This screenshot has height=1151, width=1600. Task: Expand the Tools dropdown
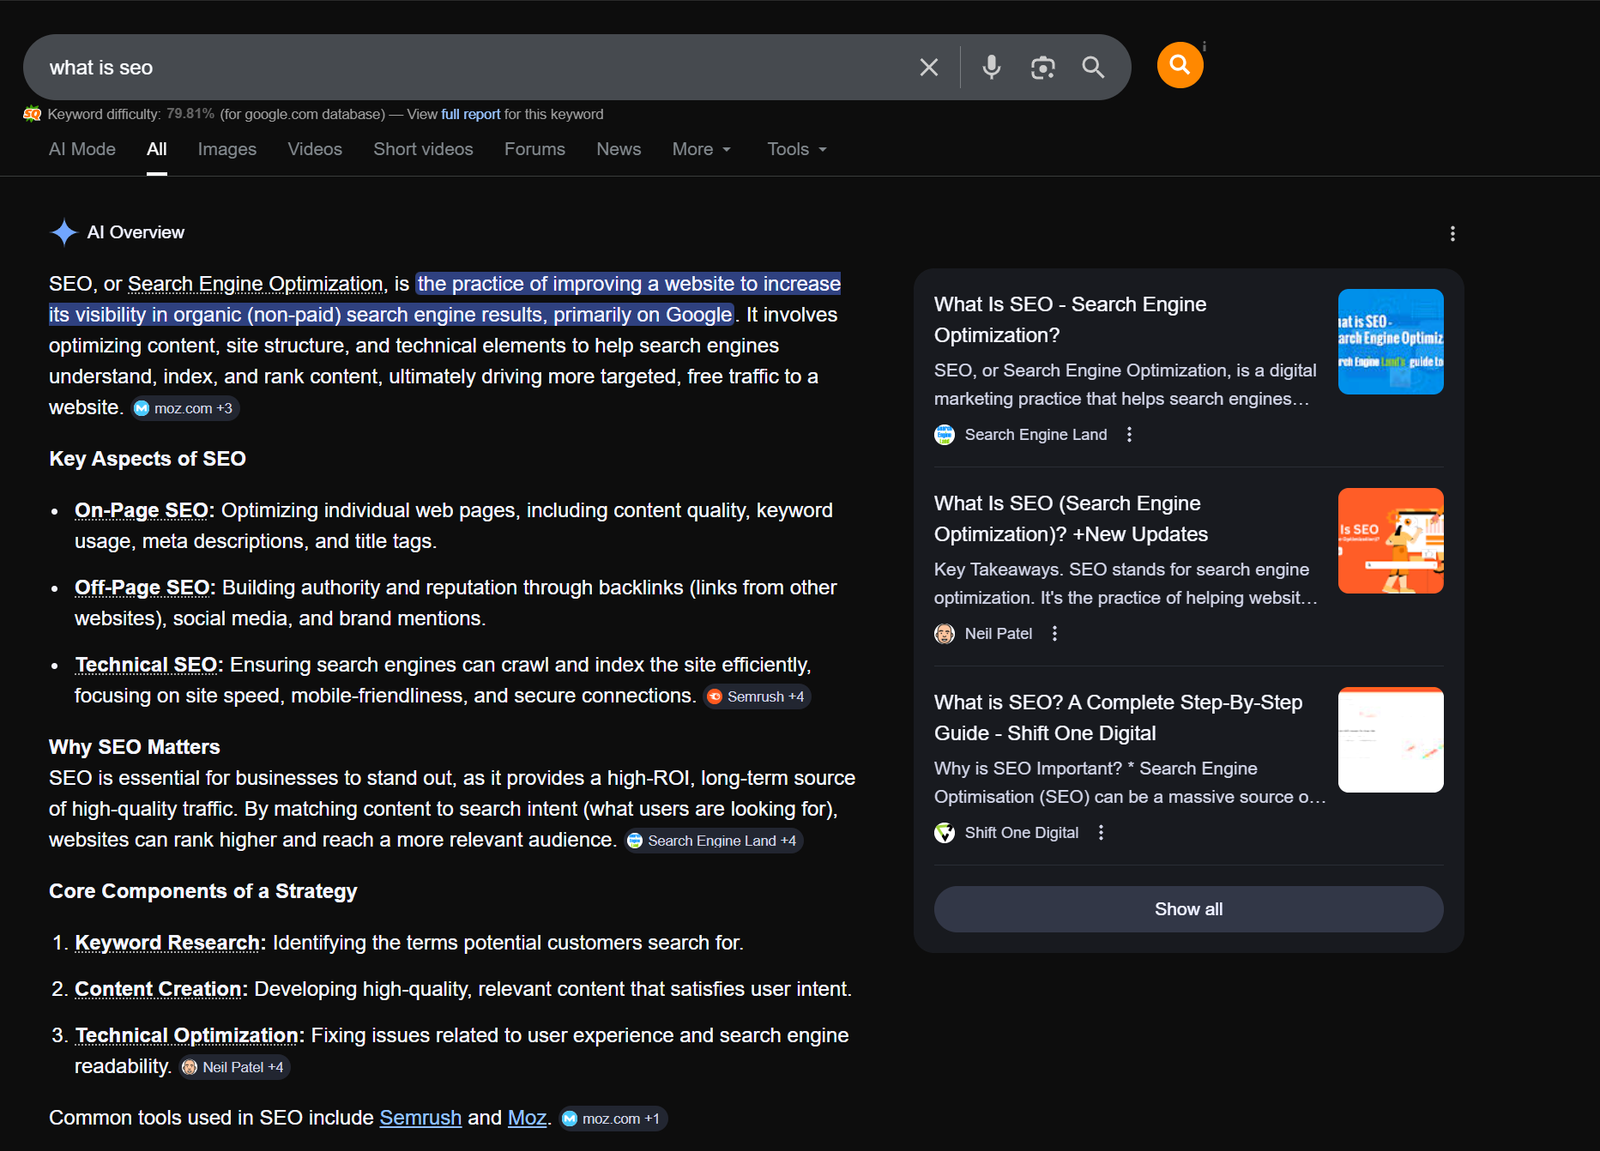coord(797,149)
